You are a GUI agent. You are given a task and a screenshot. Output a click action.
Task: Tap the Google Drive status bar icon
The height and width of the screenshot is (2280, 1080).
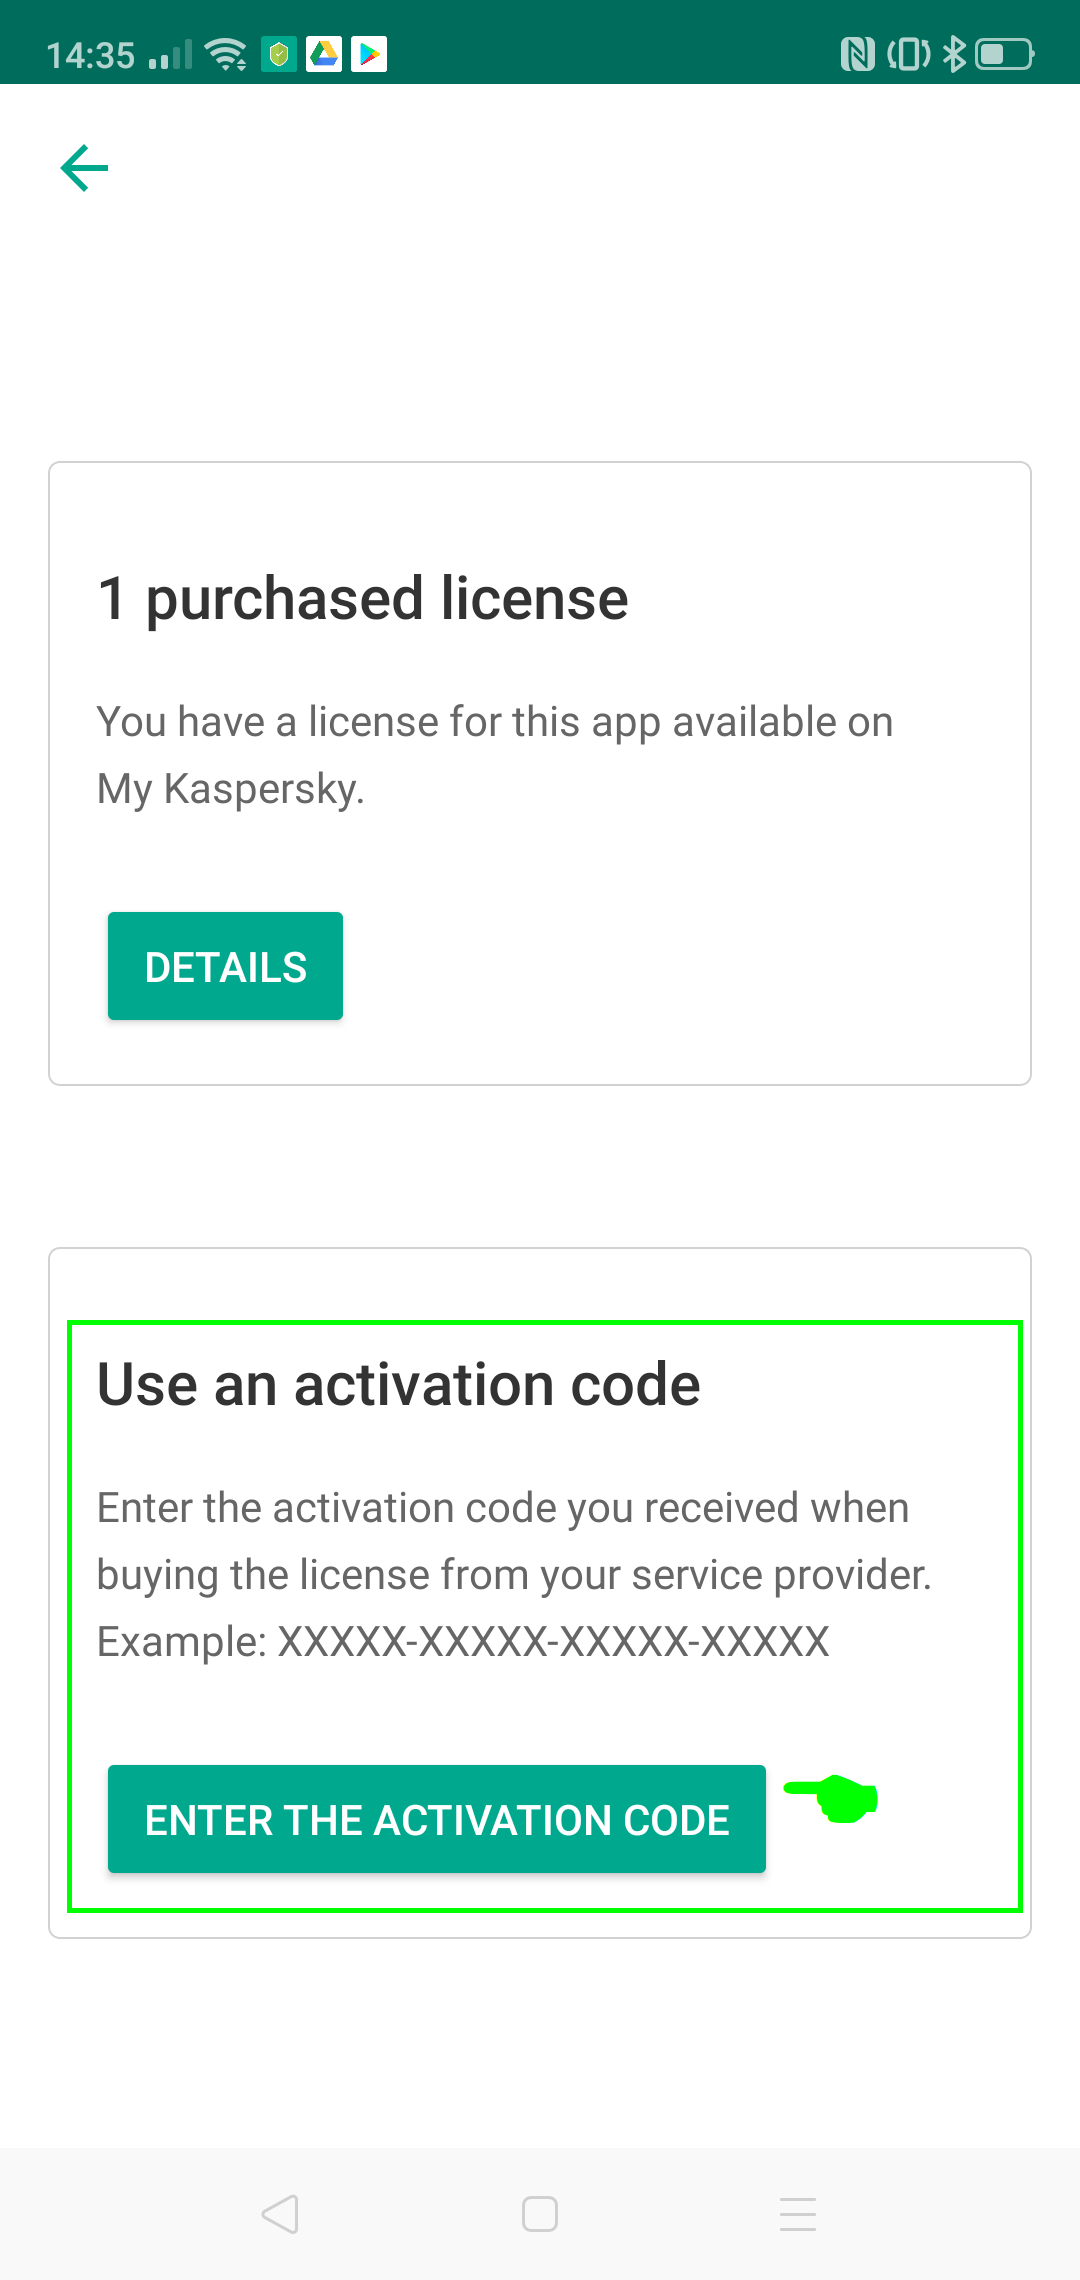click(x=324, y=54)
